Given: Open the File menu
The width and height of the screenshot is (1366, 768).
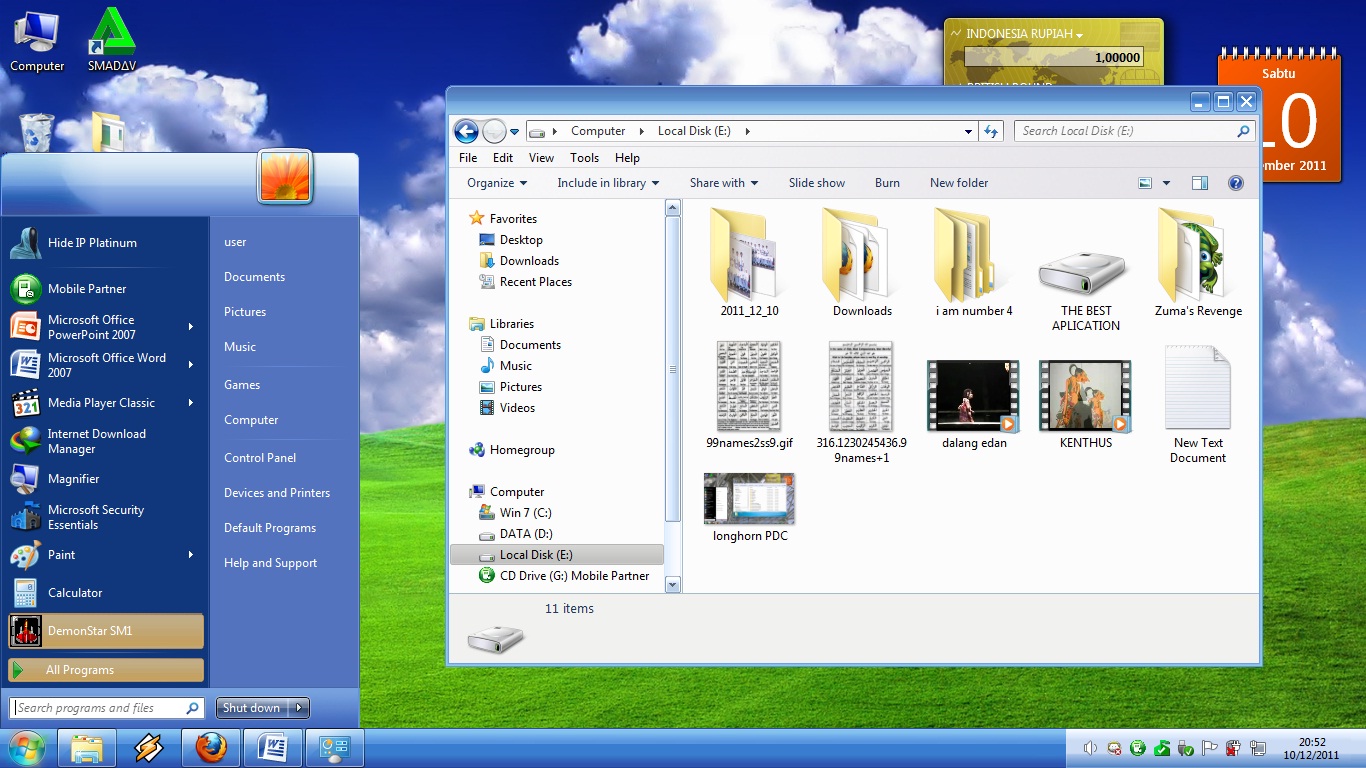Looking at the screenshot, I should (x=468, y=158).
